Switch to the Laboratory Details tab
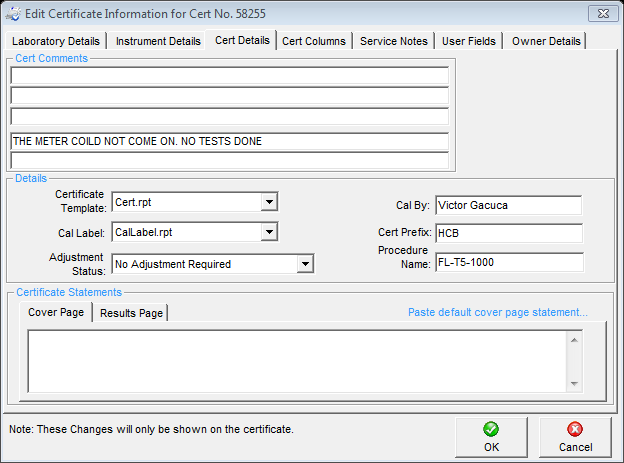The height and width of the screenshot is (463, 624). (x=56, y=41)
